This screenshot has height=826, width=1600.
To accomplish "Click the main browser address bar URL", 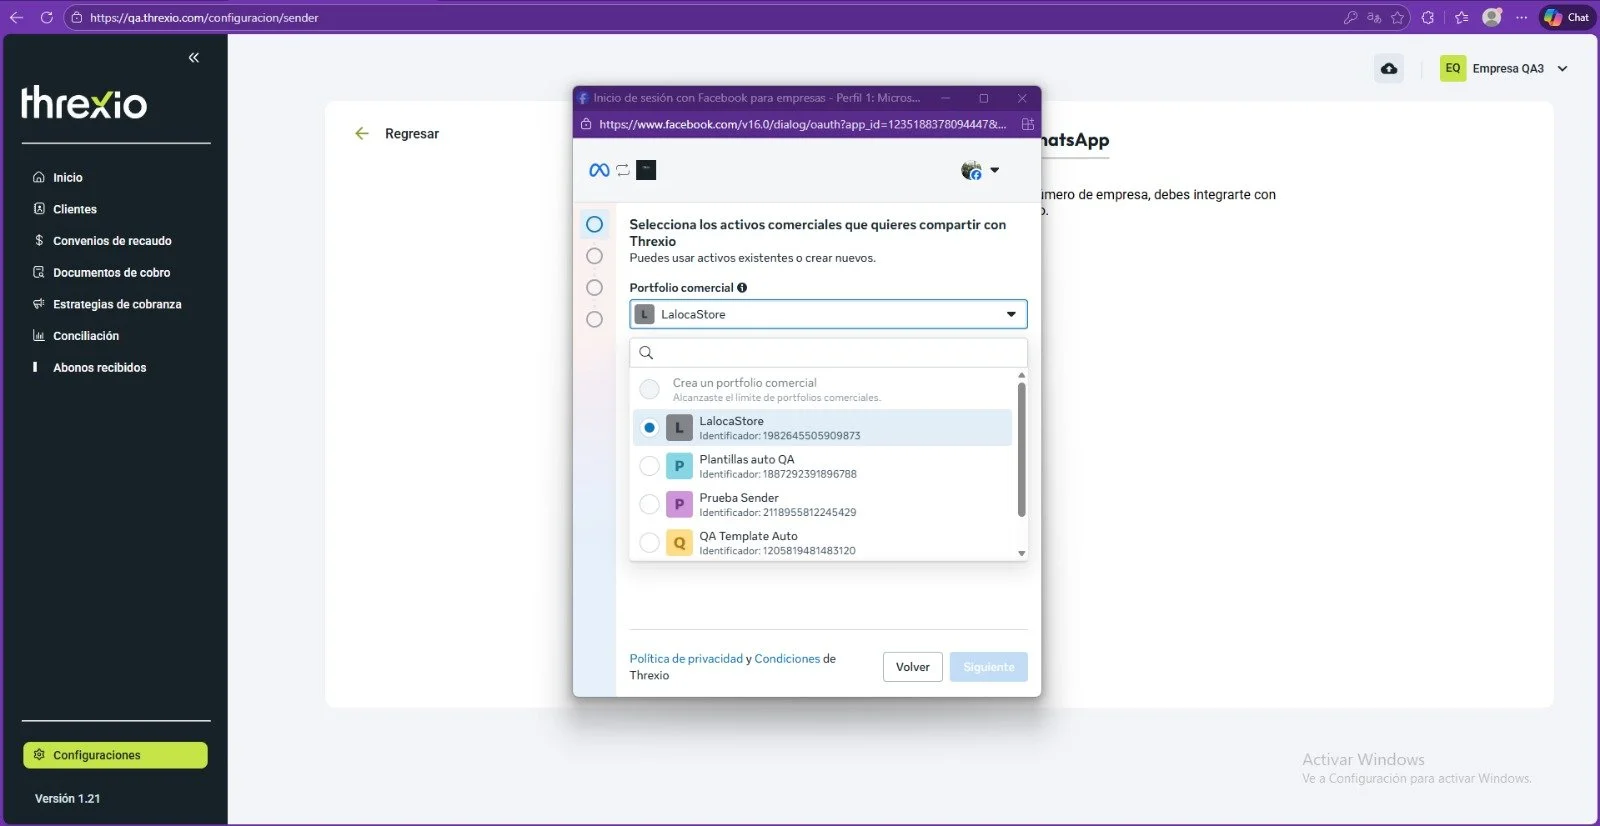I will point(204,17).
